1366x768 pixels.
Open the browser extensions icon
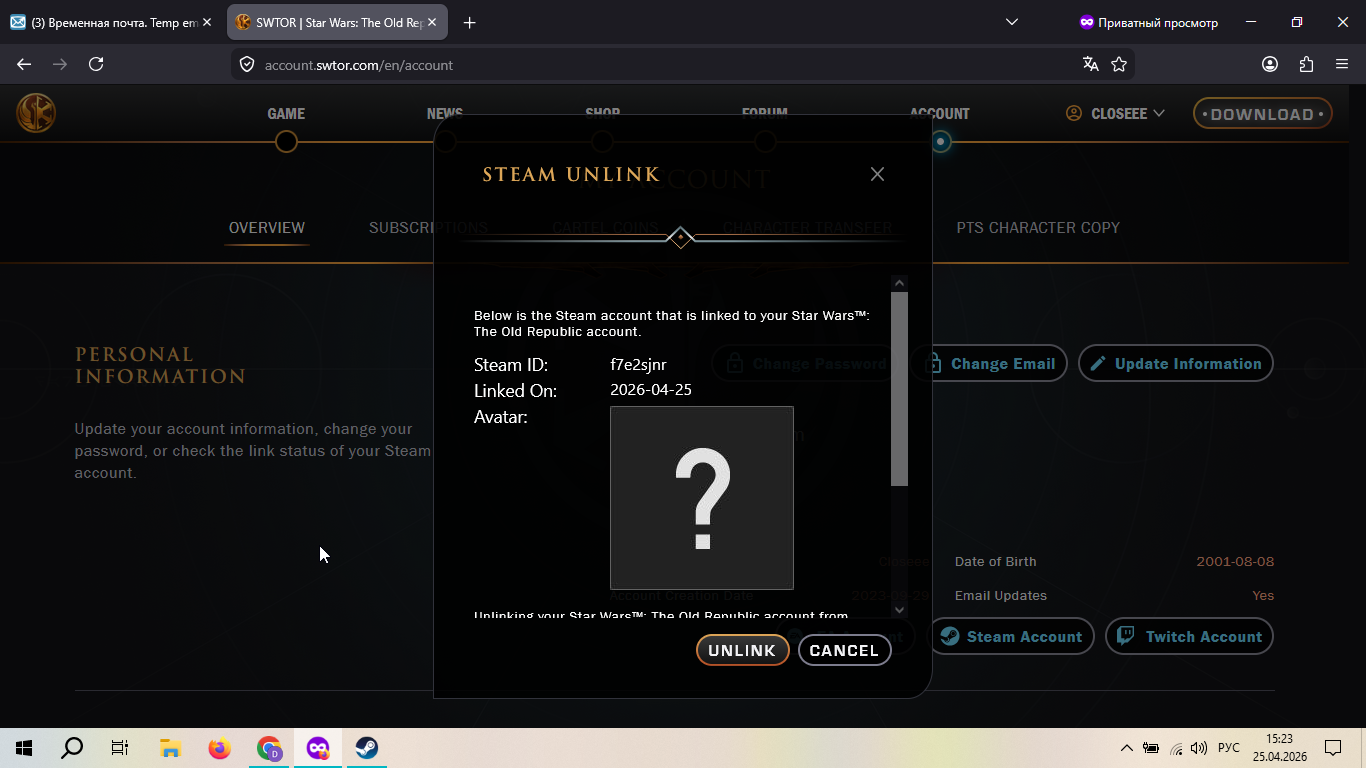(1306, 64)
